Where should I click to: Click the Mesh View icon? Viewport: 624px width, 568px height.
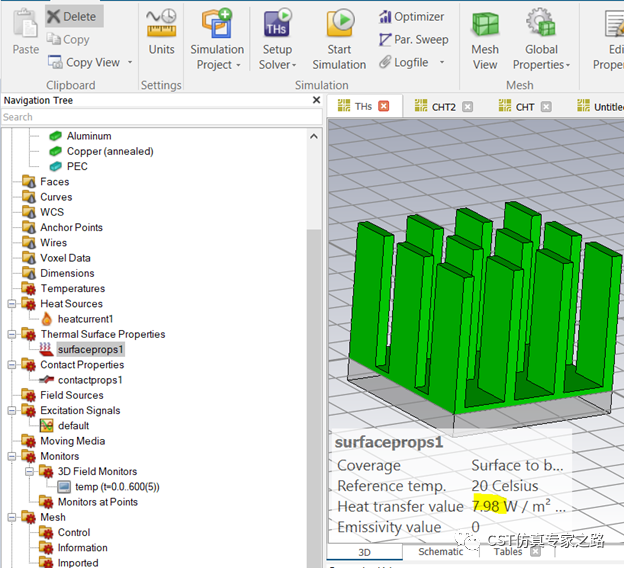coord(485,24)
